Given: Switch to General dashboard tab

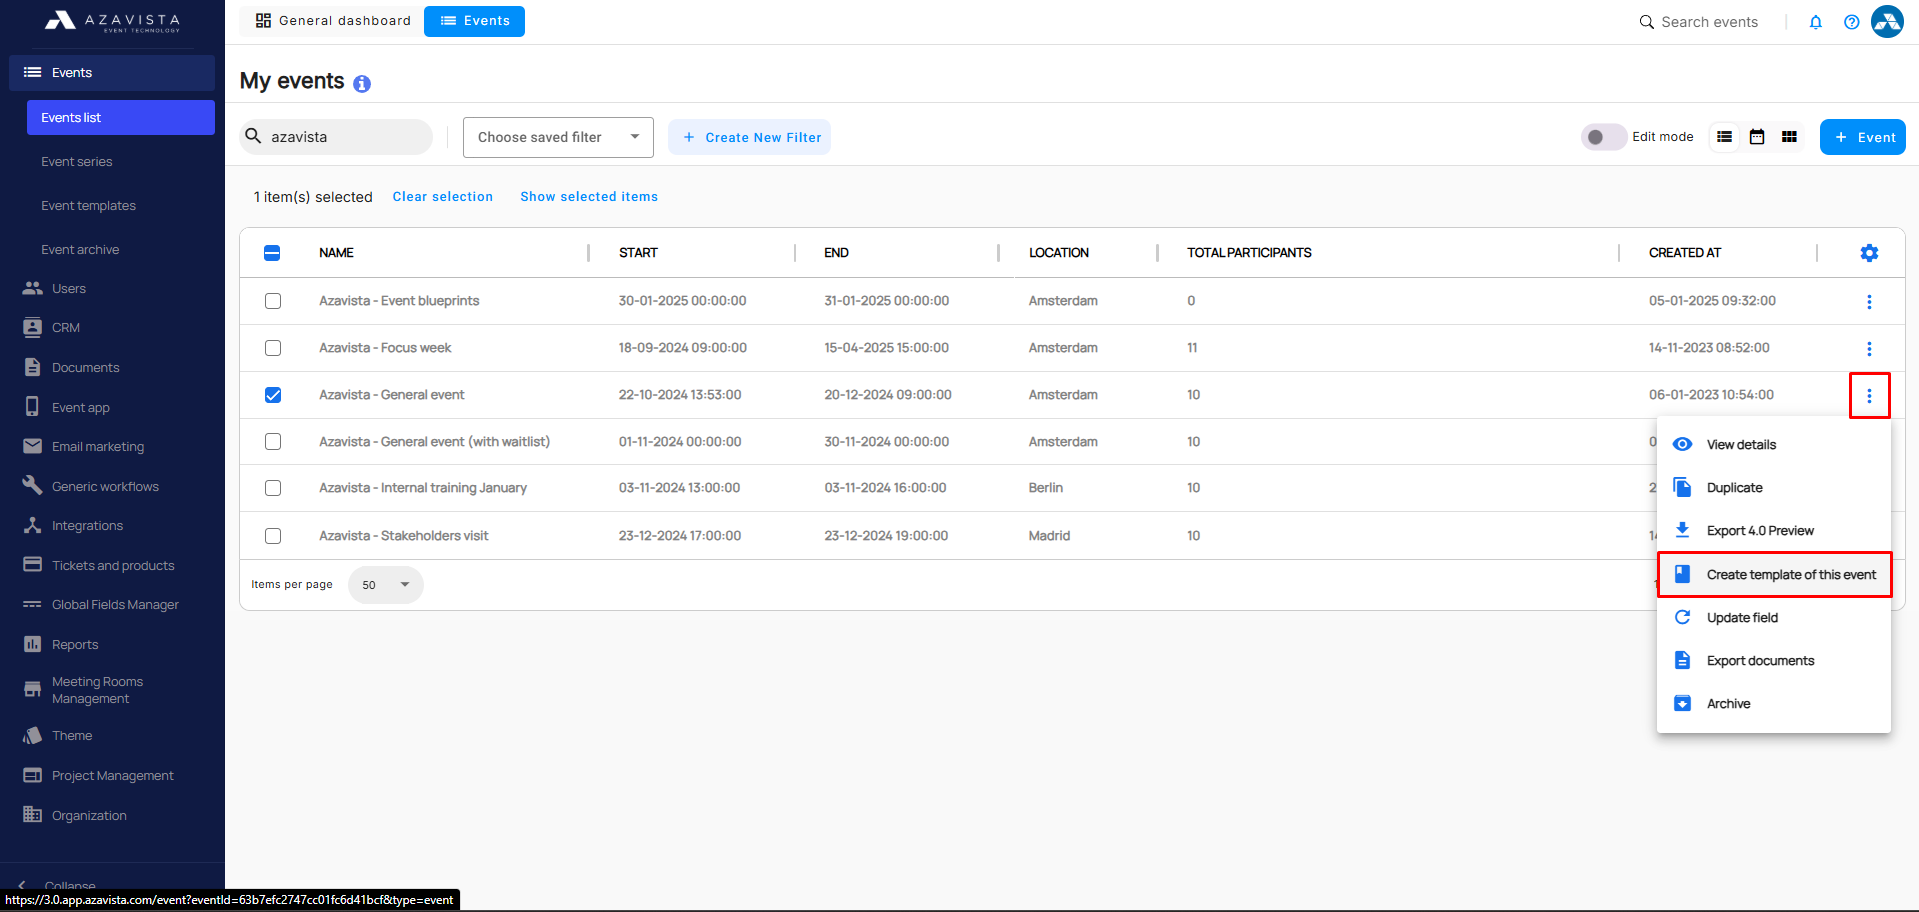Looking at the screenshot, I should pos(333,21).
